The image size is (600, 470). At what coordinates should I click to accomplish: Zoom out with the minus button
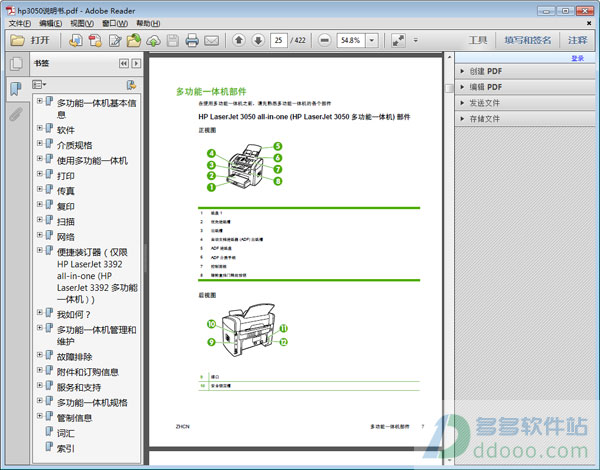coord(324,40)
